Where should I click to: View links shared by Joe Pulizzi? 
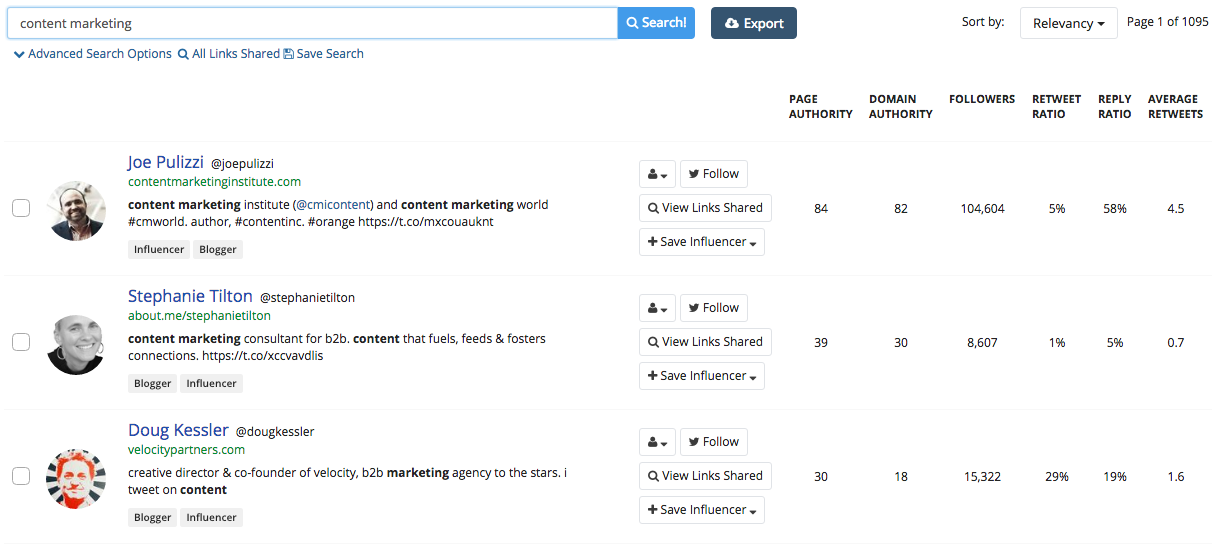tap(705, 208)
